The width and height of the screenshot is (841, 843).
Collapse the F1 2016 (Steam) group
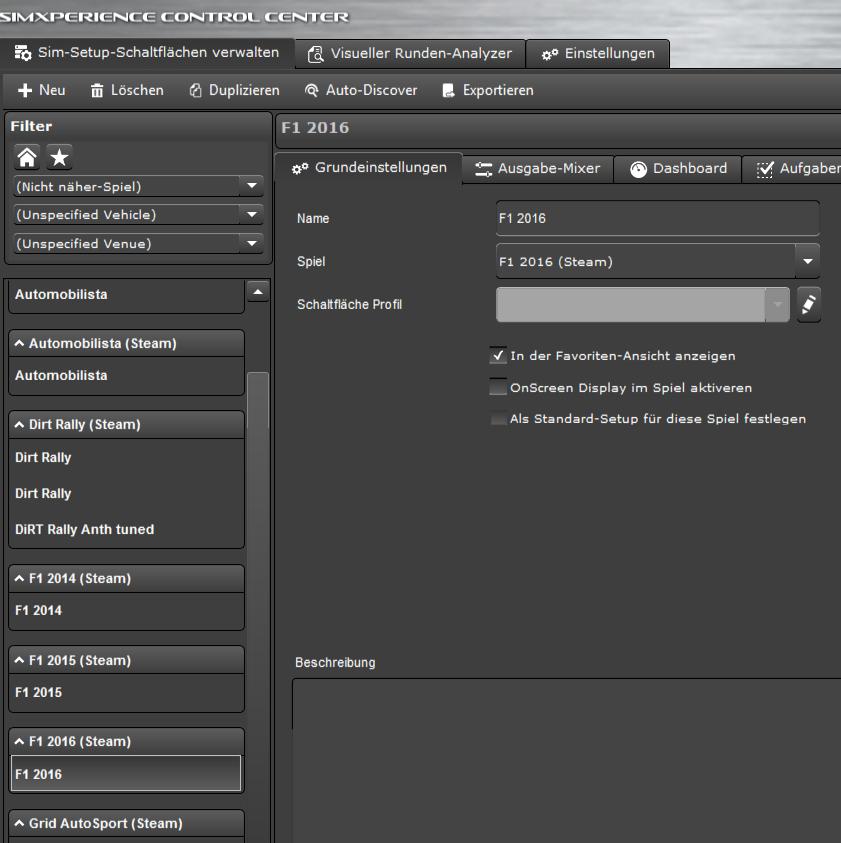(x=19, y=741)
